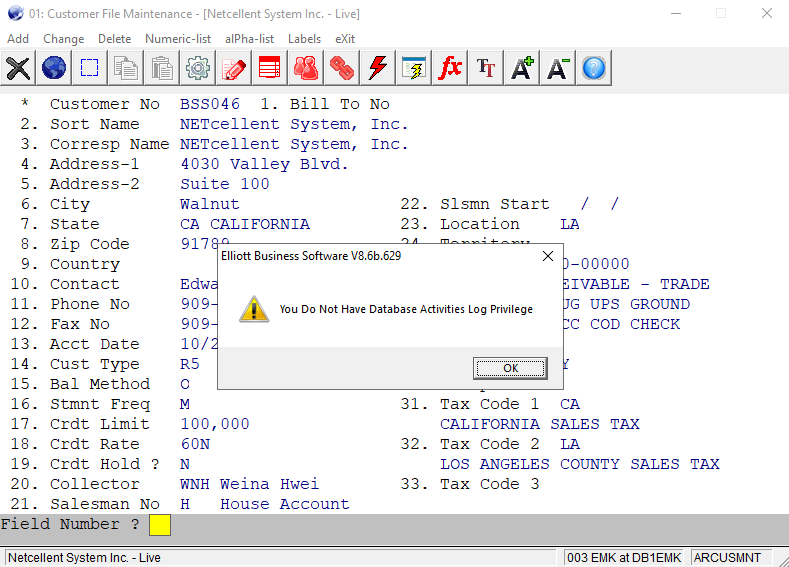The height and width of the screenshot is (567, 789).
Task: Click address 4030 Valley Blvd.
Action: click(264, 164)
